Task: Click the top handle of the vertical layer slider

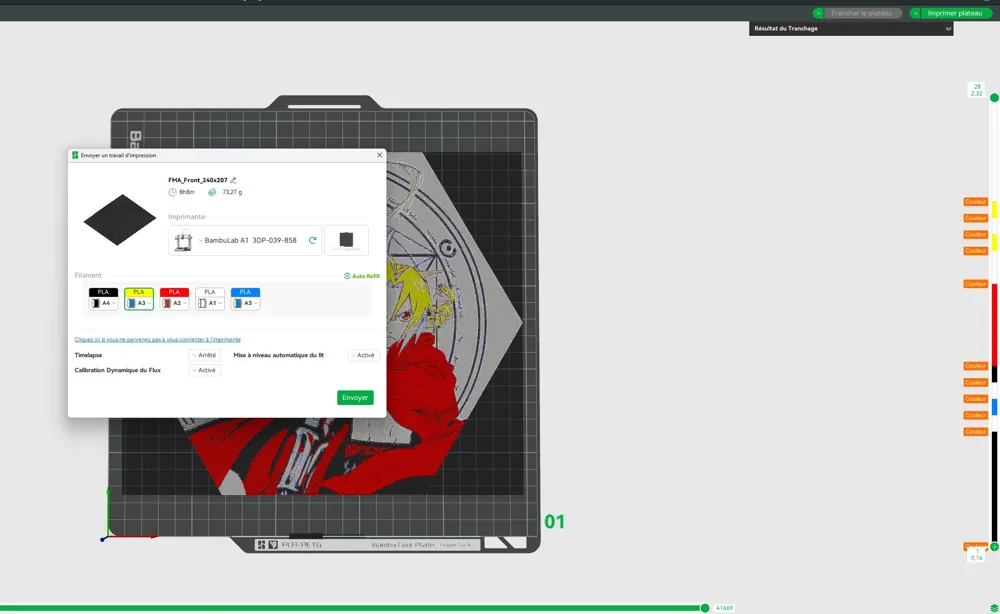Action: tap(994, 97)
